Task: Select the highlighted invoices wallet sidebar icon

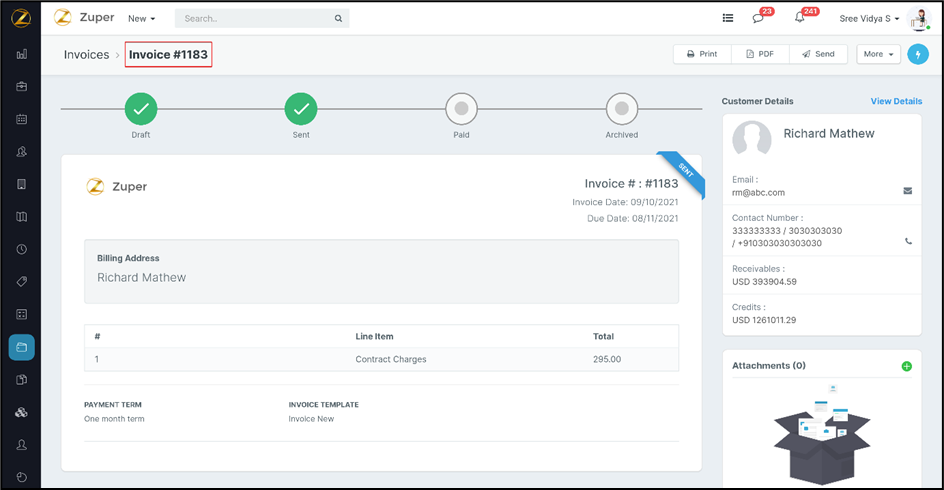Action: pyautogui.click(x=22, y=347)
